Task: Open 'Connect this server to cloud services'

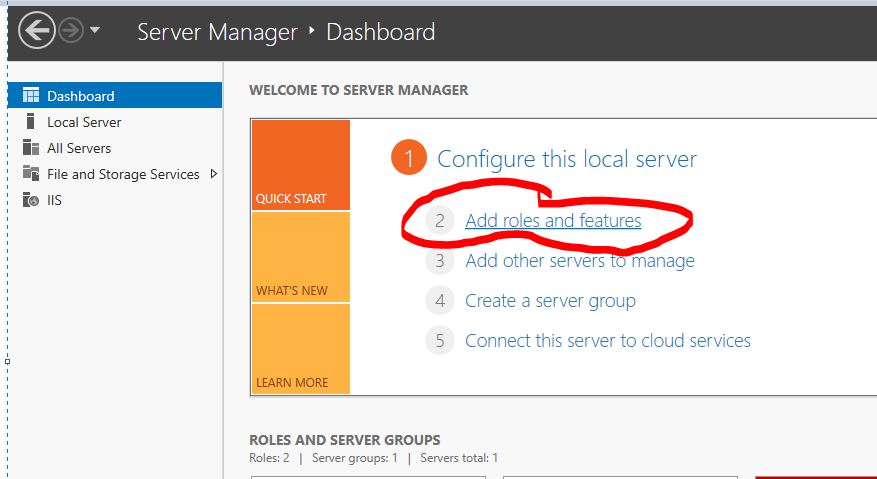Action: coord(607,341)
